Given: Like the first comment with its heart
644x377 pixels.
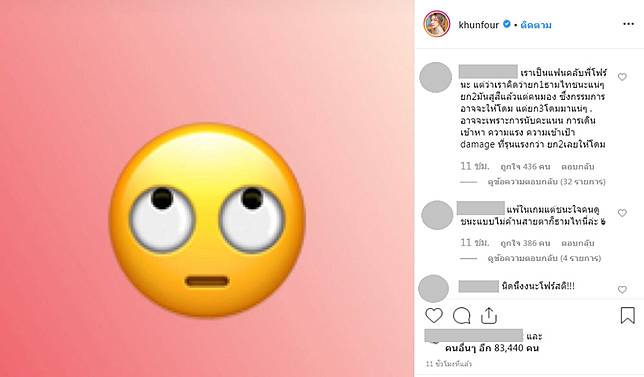Looking at the screenshot, I should 622,77.
